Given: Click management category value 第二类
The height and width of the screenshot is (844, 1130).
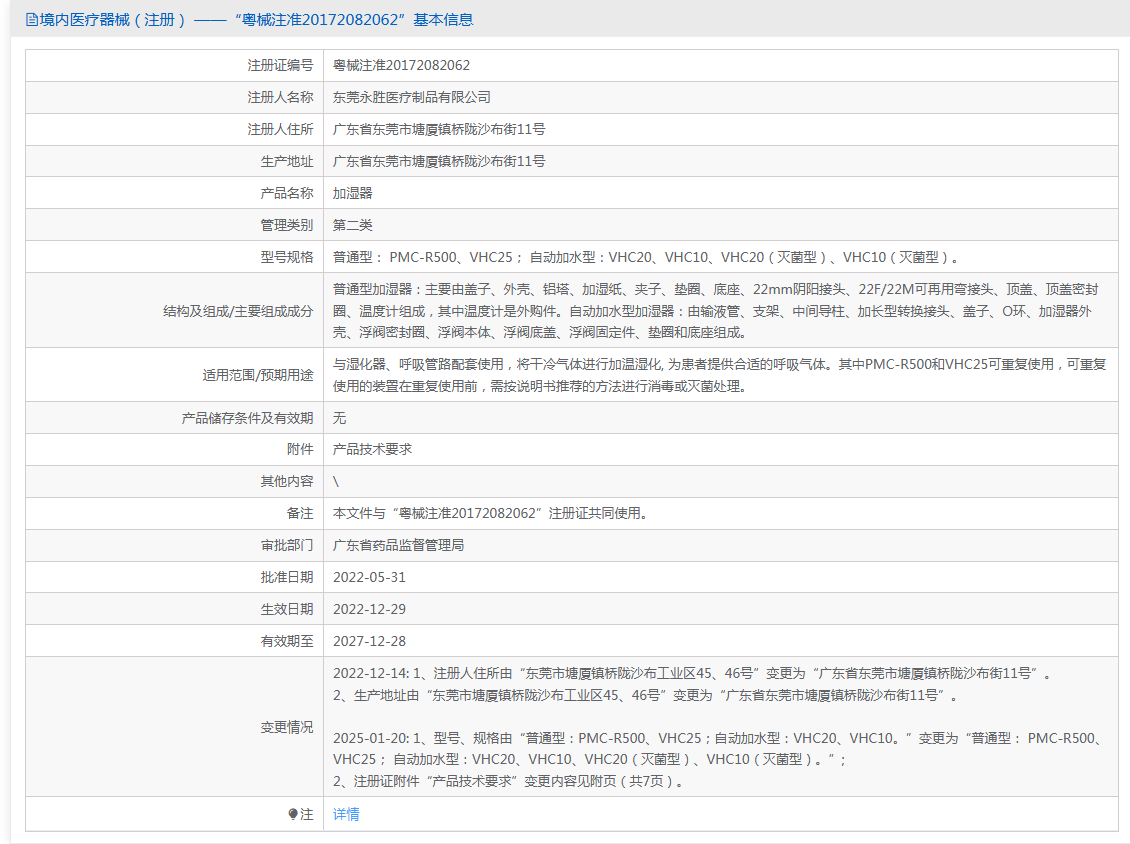Looking at the screenshot, I should pos(352,225).
